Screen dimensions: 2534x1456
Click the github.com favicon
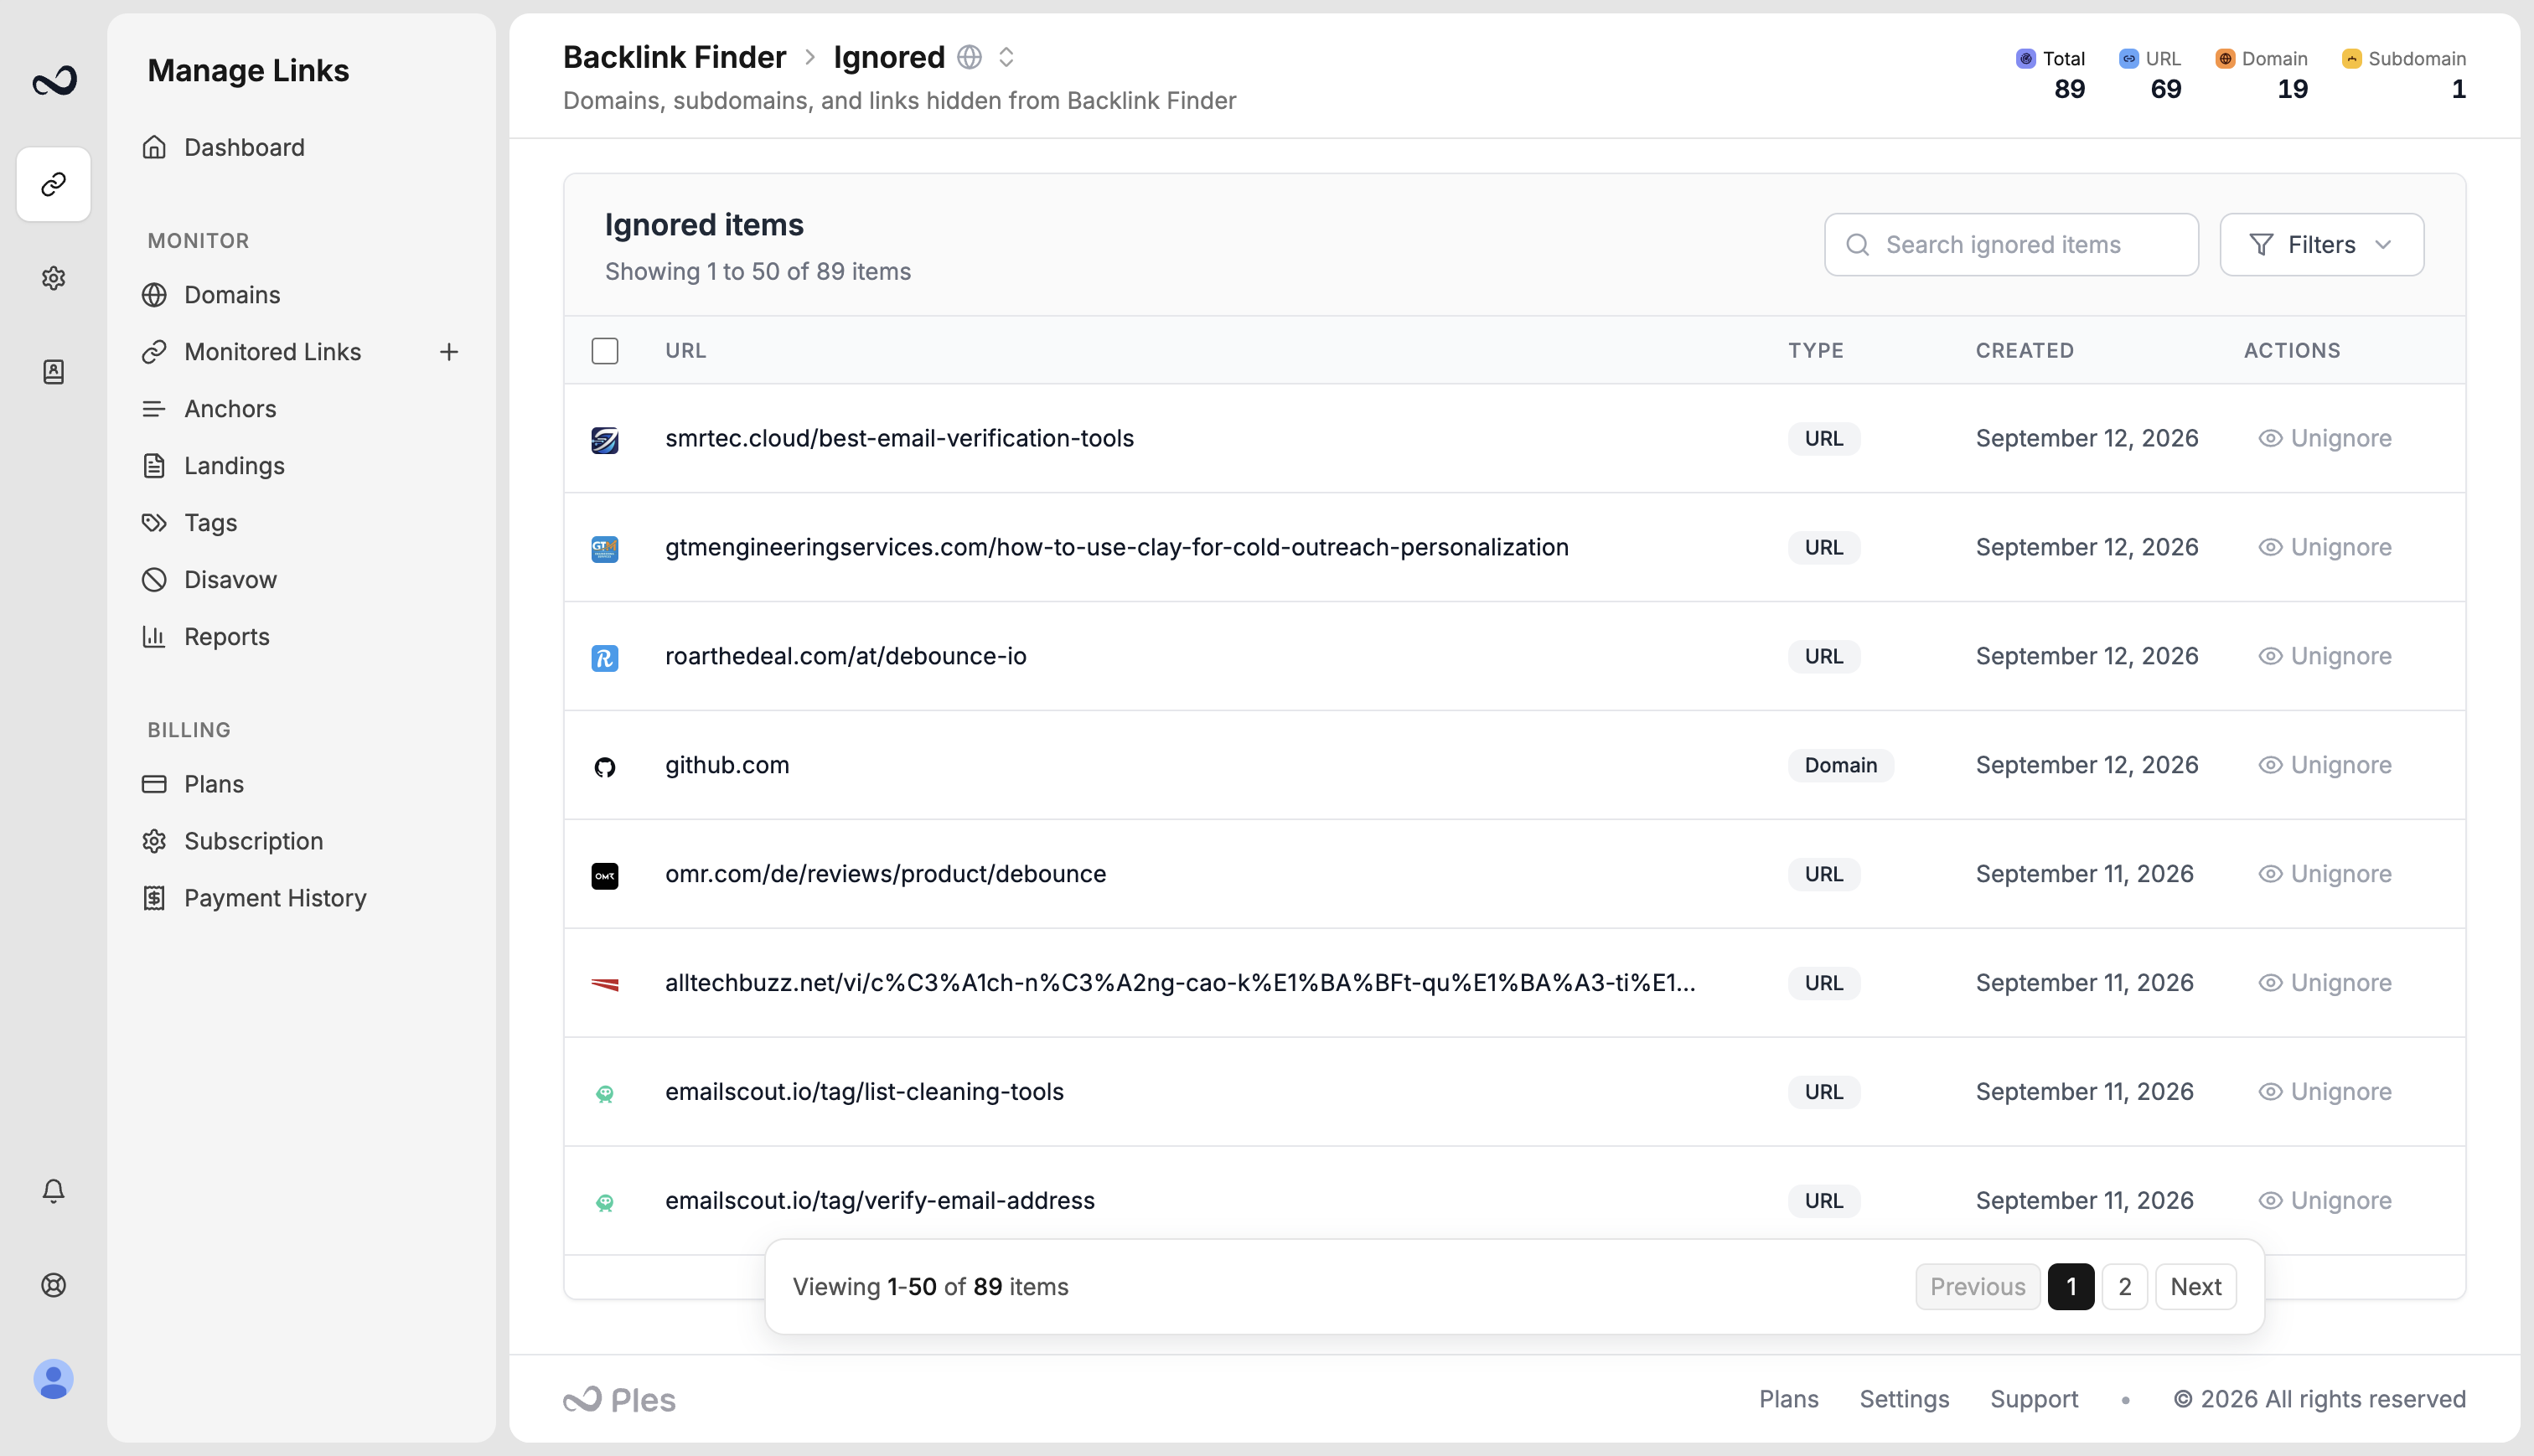point(605,766)
